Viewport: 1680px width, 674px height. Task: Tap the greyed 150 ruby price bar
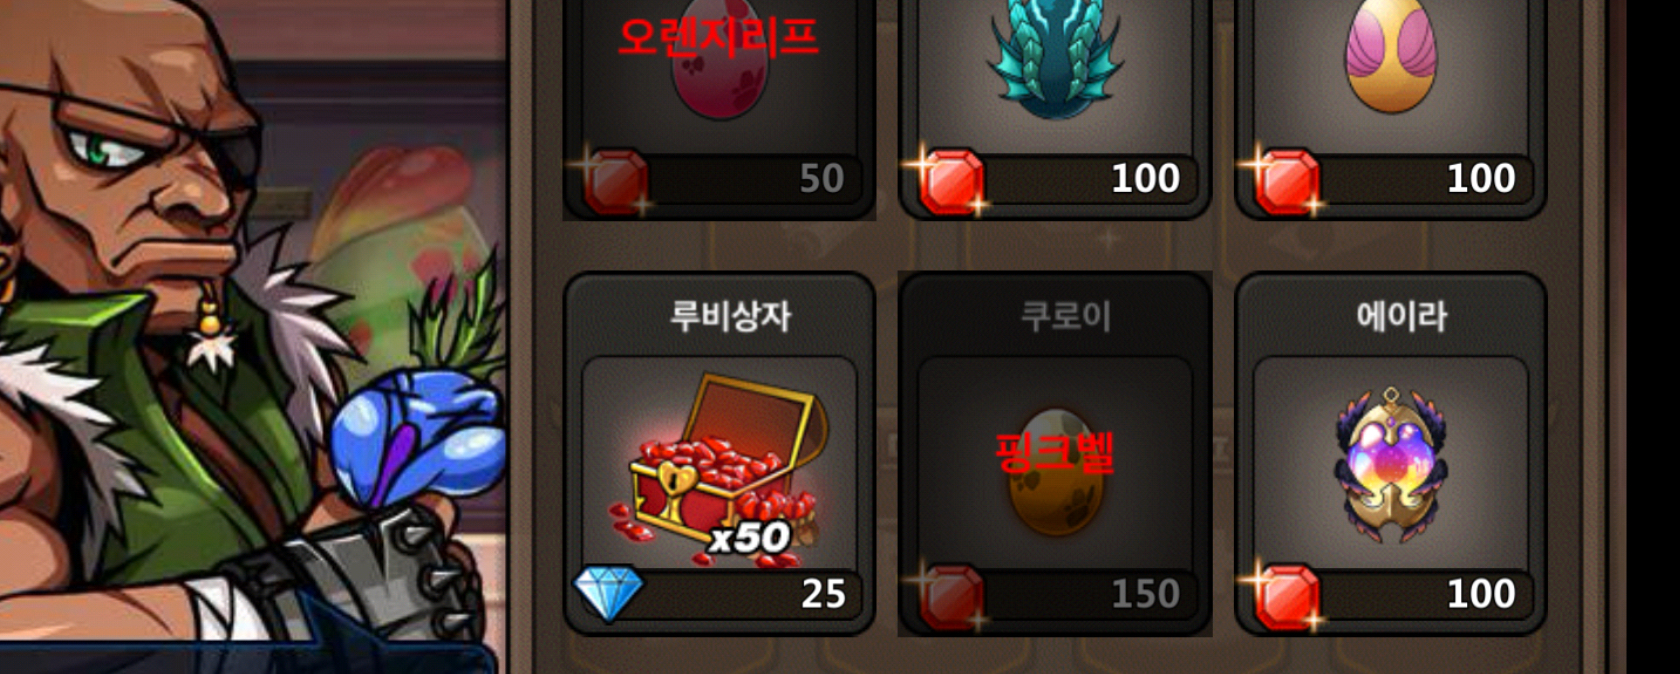1055,594
